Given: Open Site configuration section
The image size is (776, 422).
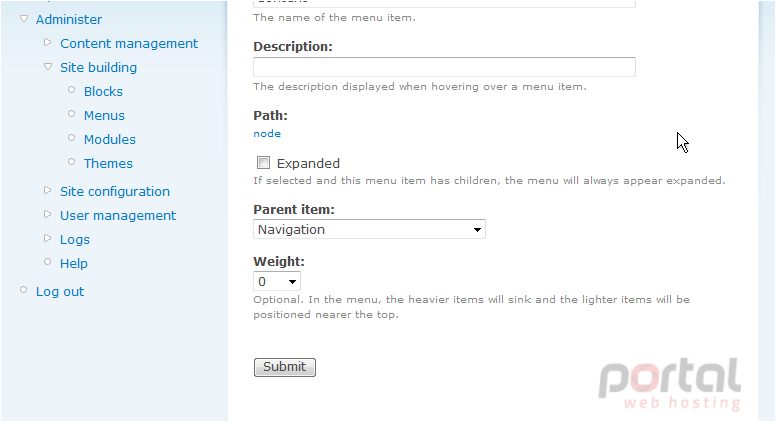Looking at the screenshot, I should coord(115,191).
